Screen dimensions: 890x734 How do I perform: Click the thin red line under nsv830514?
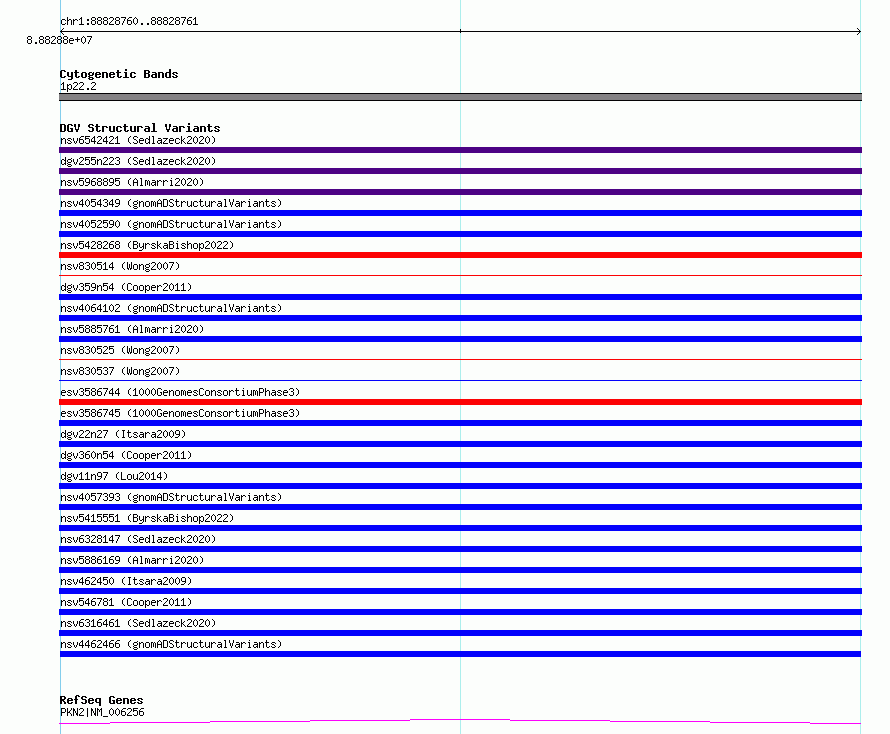(460, 275)
